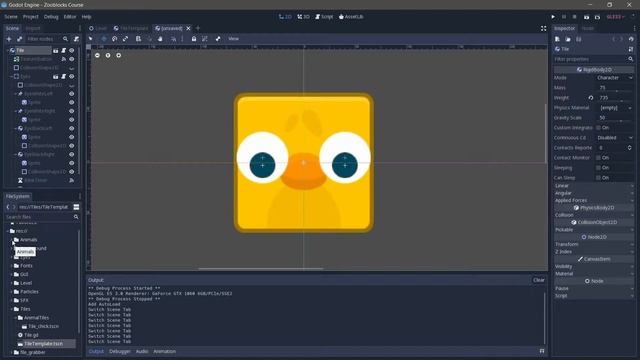
Task: Click the group children icon in toolbar
Action: click(205, 39)
